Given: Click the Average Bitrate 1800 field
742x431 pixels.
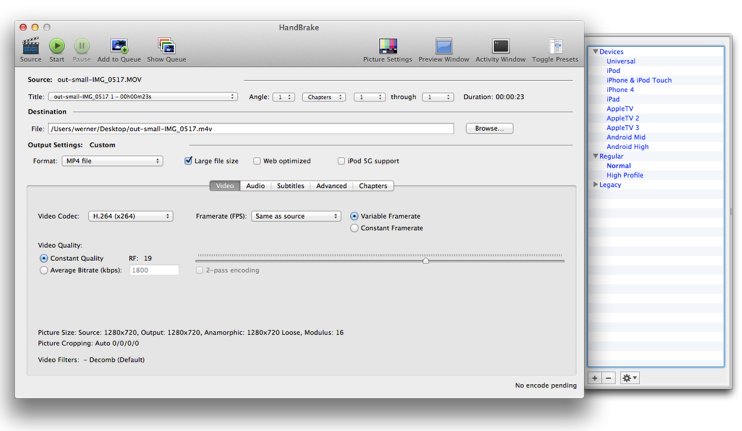Looking at the screenshot, I should (154, 270).
